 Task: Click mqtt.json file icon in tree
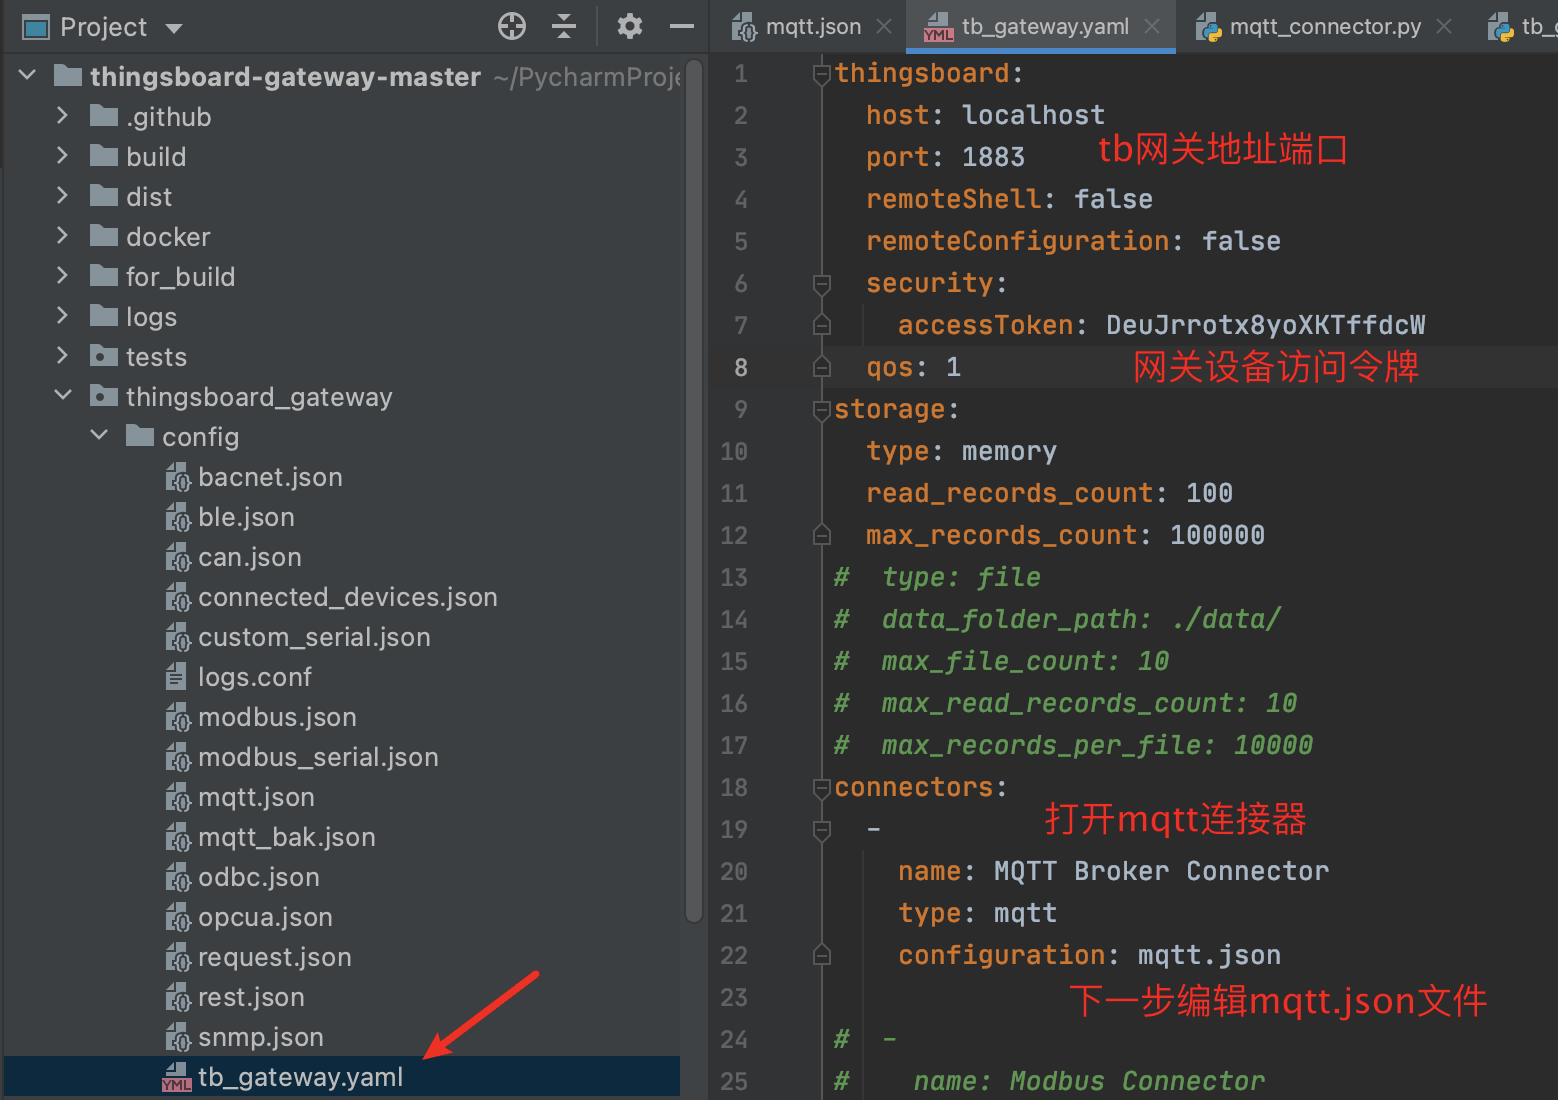[x=177, y=797]
